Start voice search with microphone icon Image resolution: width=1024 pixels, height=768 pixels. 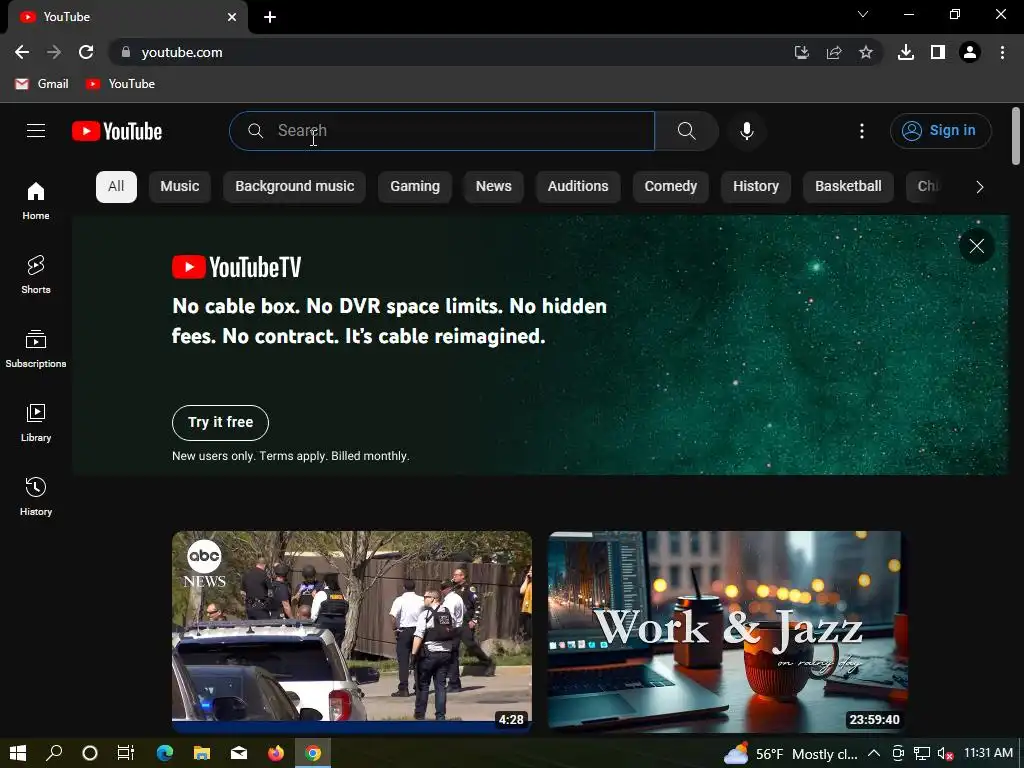pos(746,131)
